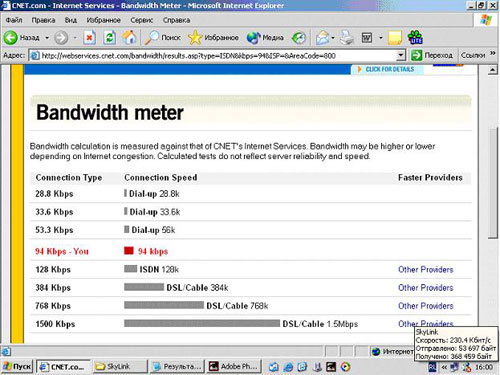Click the network connection tray icon

(x=454, y=367)
